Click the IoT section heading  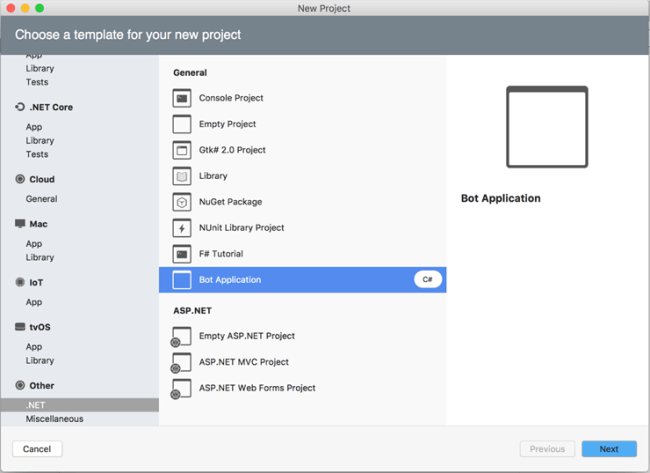tap(36, 282)
